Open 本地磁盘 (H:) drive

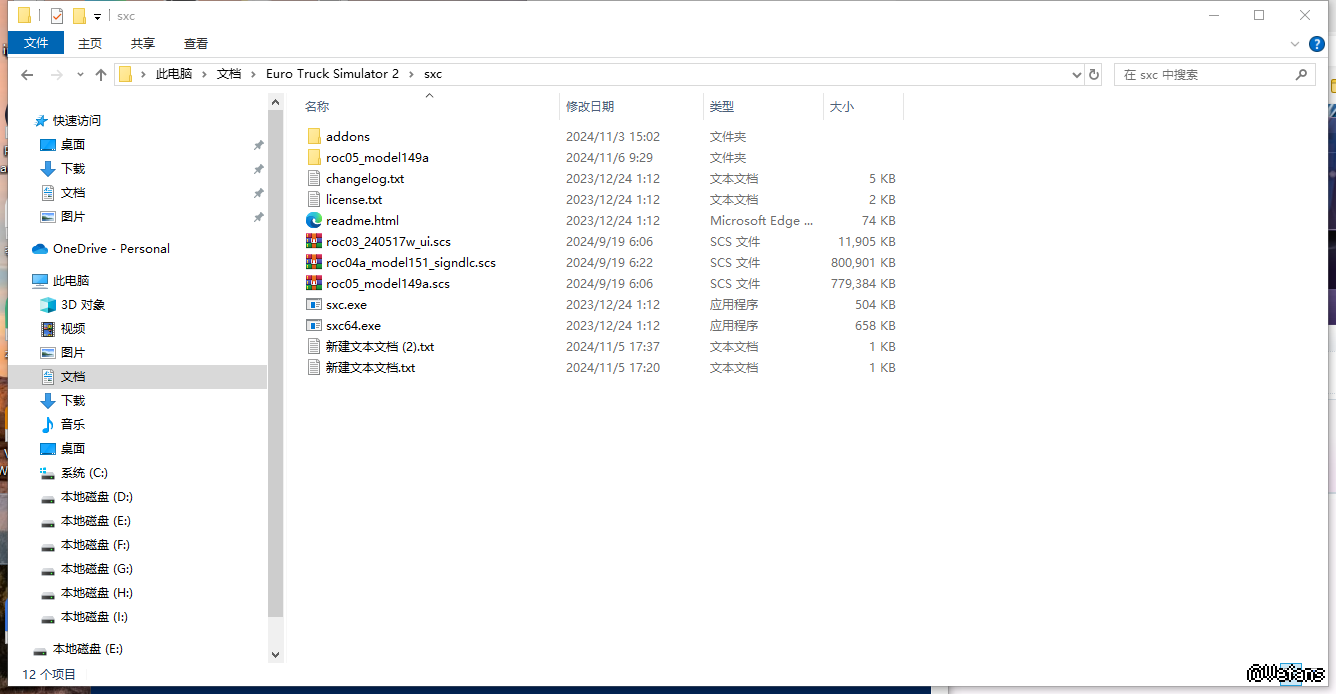click(x=96, y=592)
